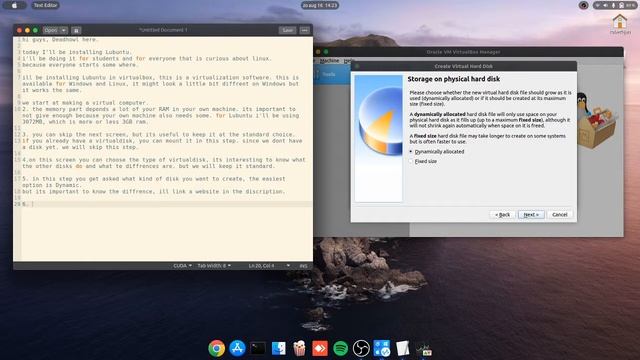Expand the Open recent files dropdown arrow

[x=64, y=30]
